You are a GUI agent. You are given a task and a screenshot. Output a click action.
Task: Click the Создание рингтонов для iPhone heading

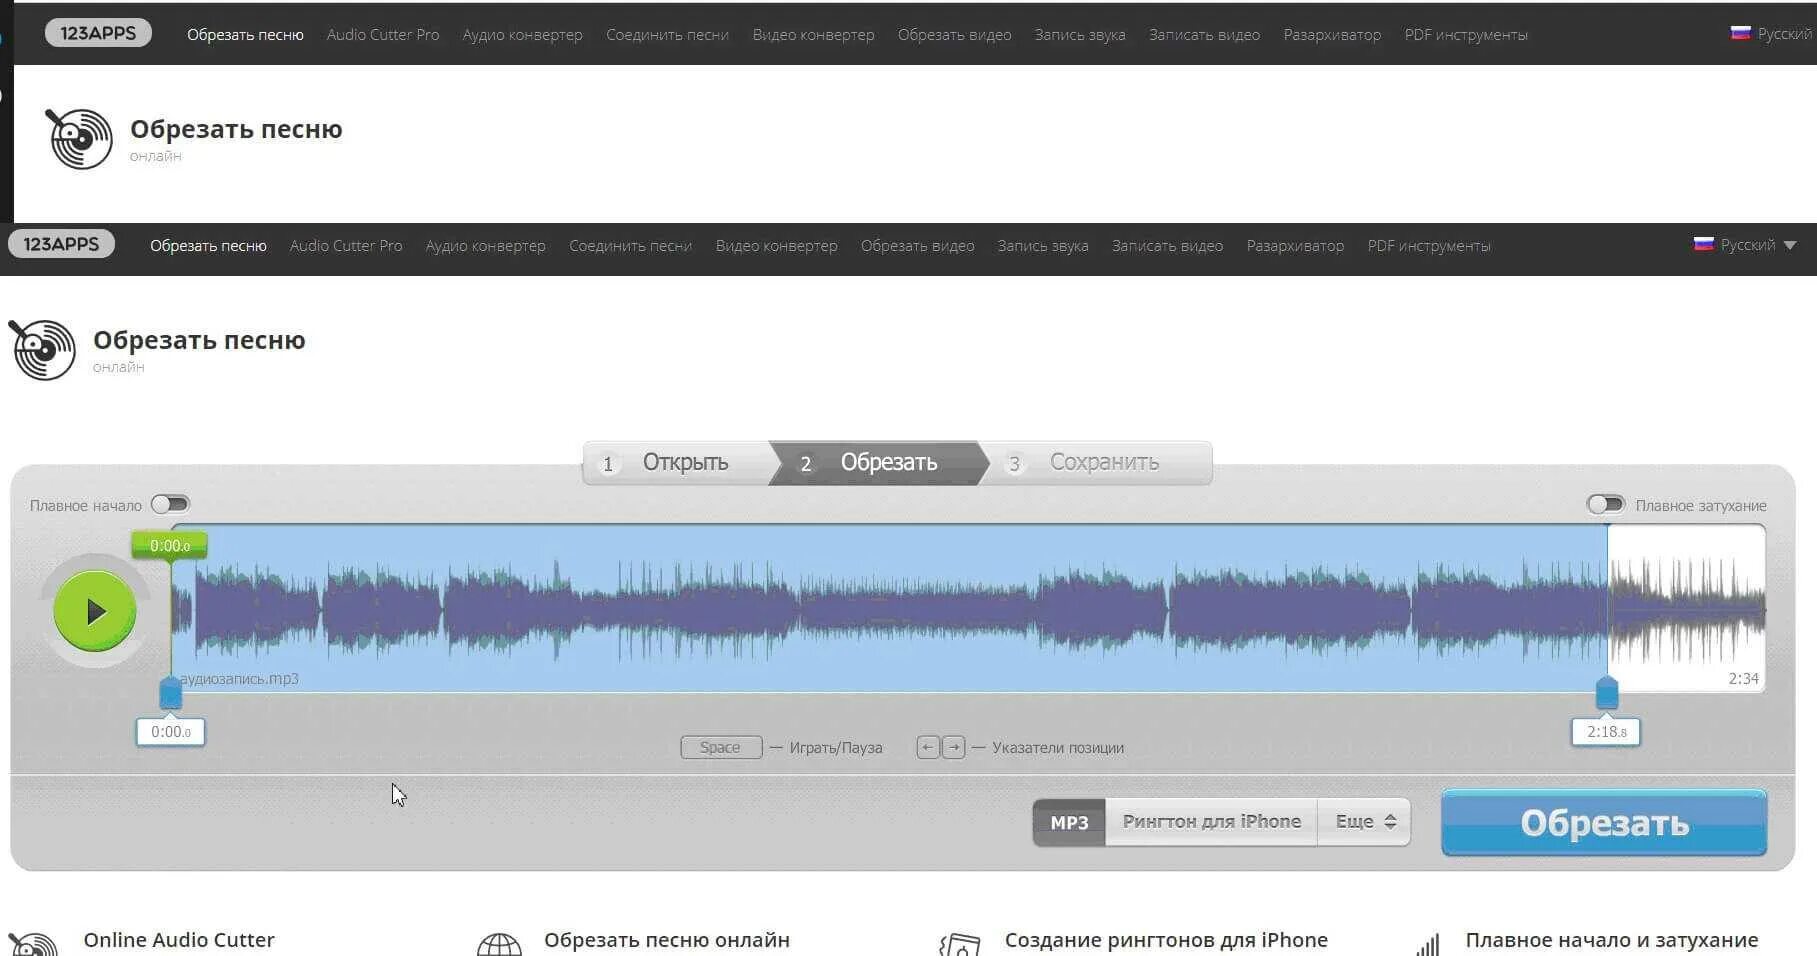[1166, 940]
